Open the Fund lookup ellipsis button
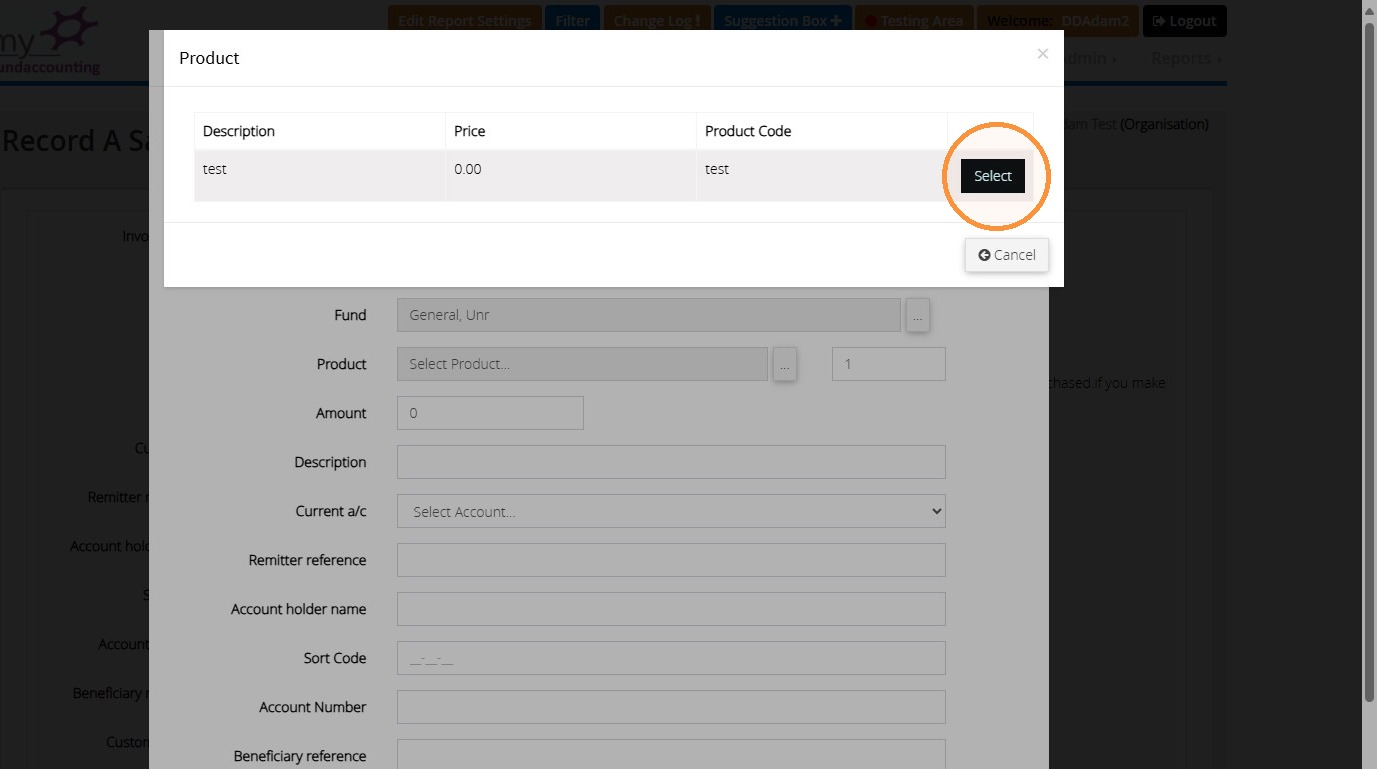The height and width of the screenshot is (769, 1377). (x=919, y=315)
